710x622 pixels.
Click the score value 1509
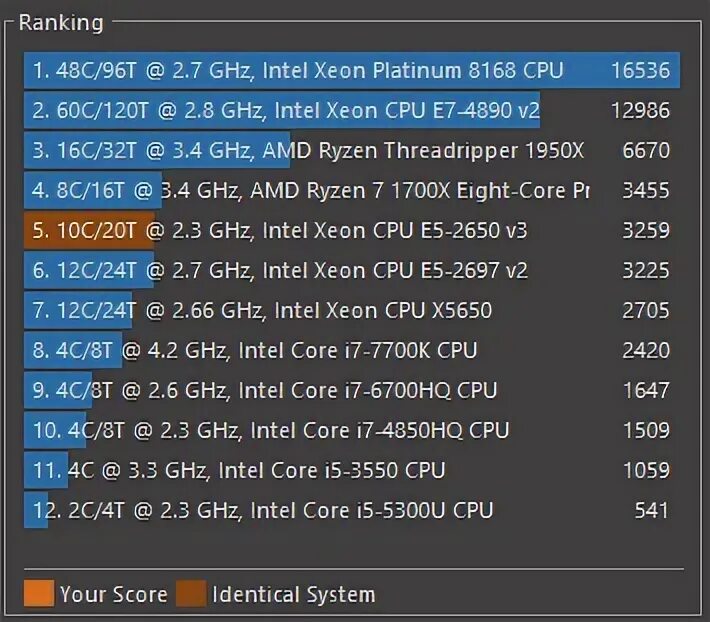[x=647, y=430]
